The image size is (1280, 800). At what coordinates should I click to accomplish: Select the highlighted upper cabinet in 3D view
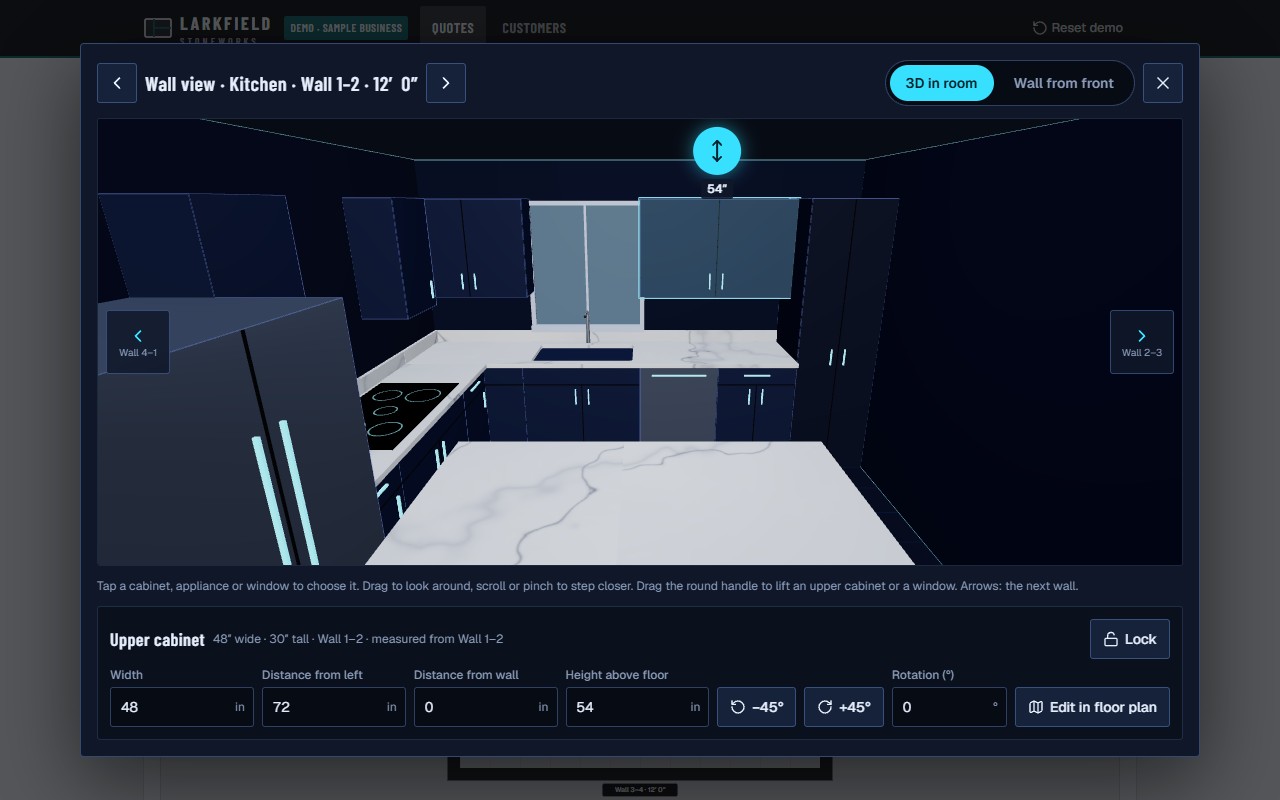[717, 248]
